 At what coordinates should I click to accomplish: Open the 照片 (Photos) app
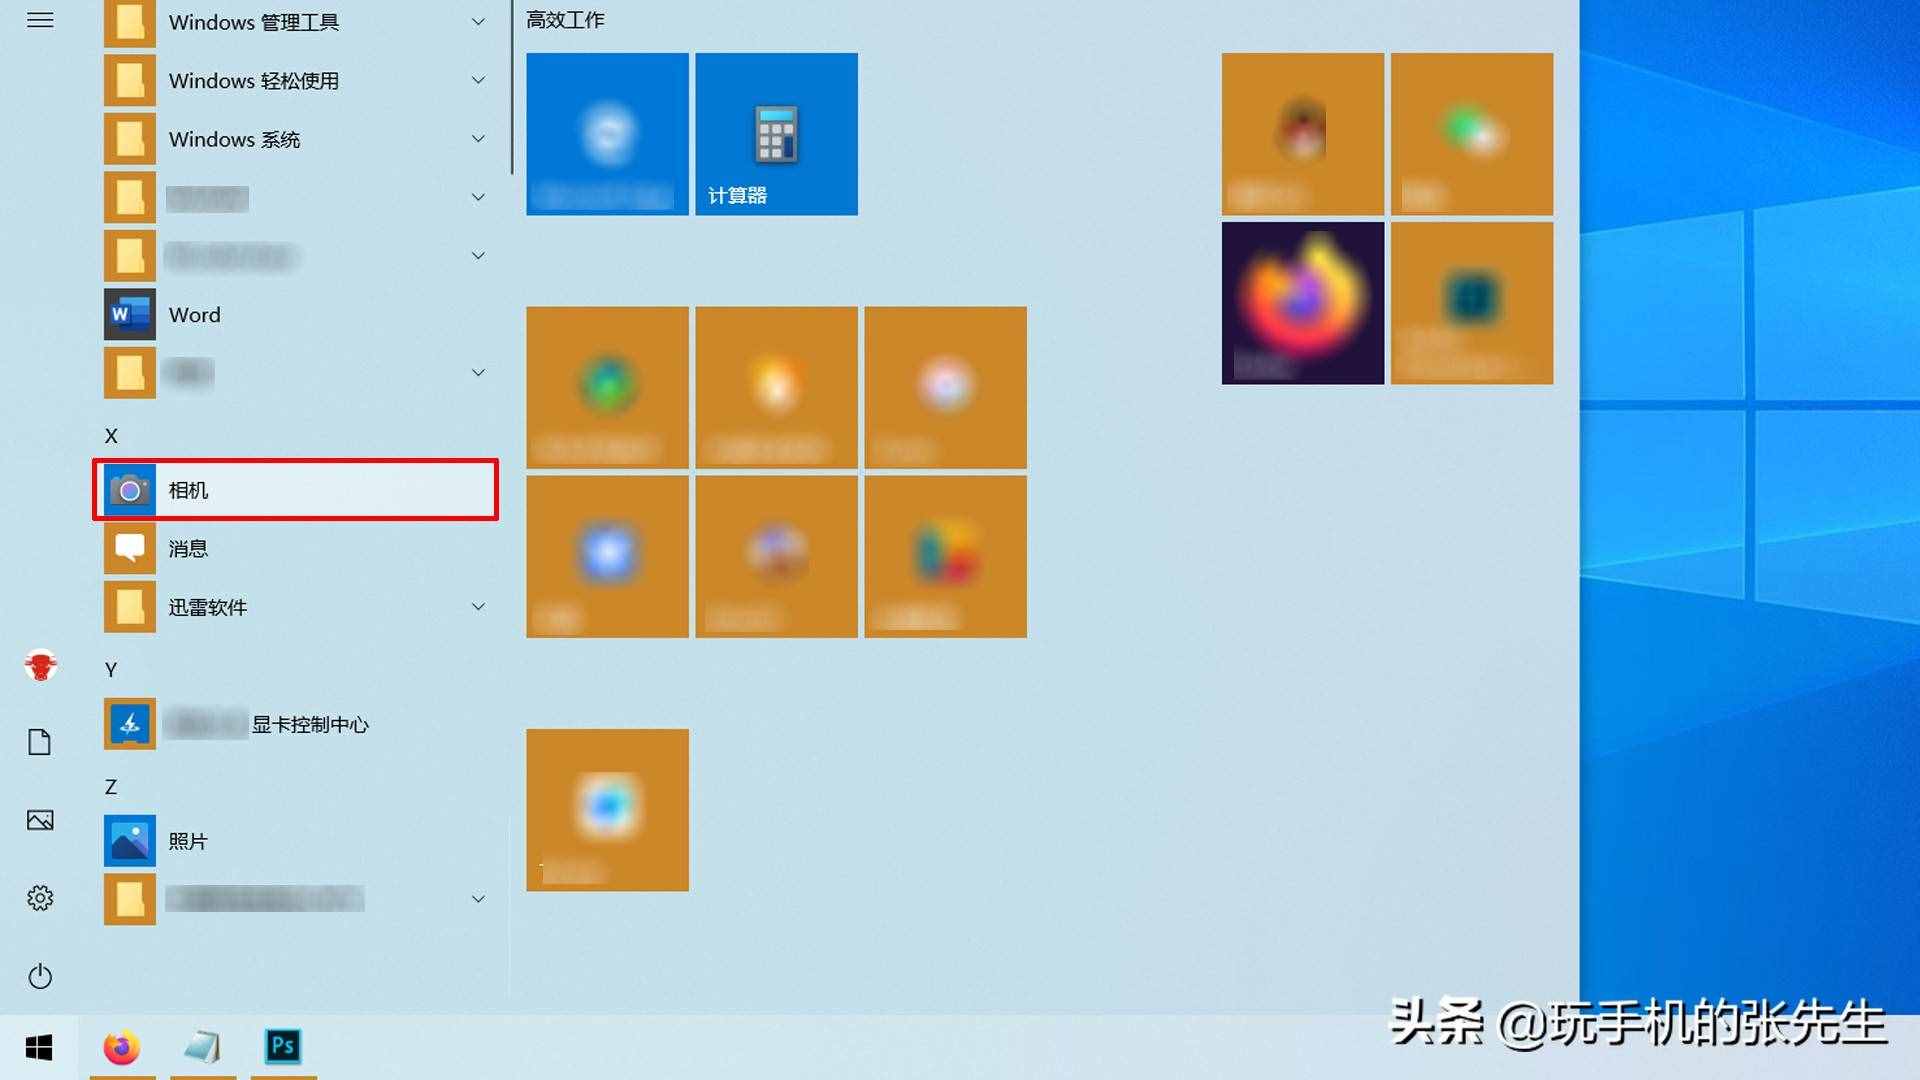pos(187,840)
